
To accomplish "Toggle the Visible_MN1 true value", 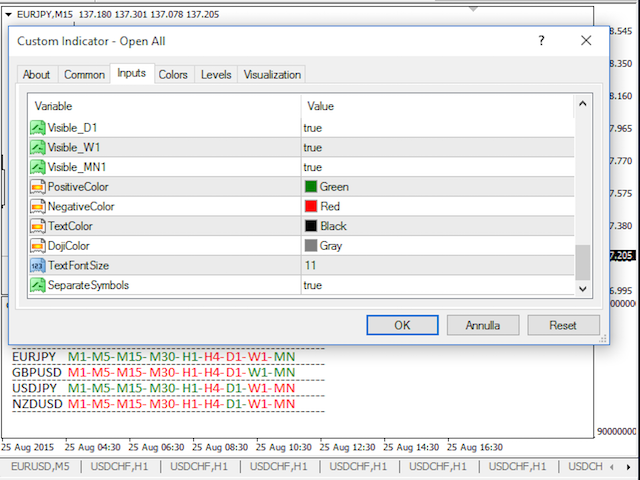I will click(313, 167).
